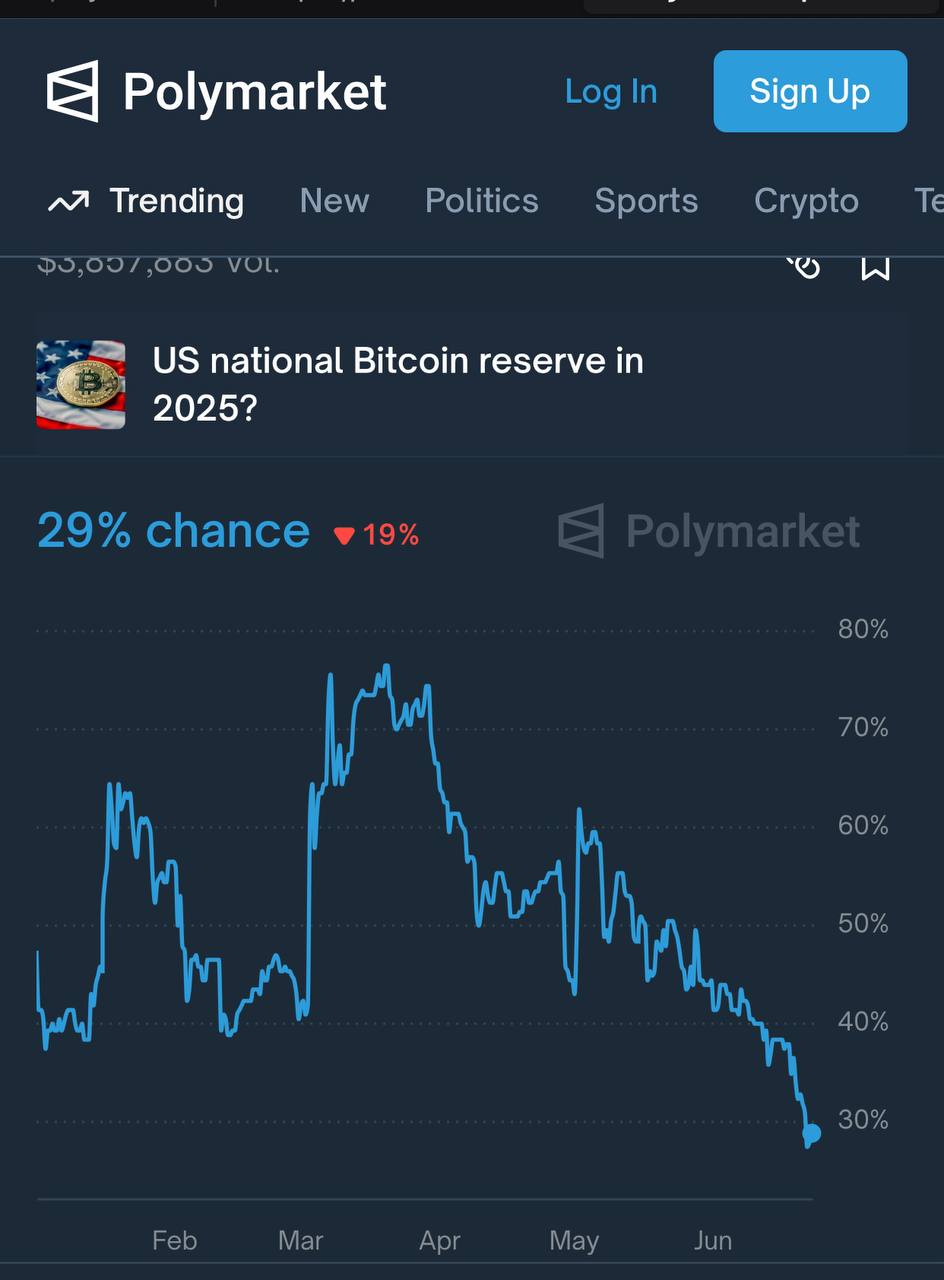
Task: Open the Log In link
Action: pos(611,91)
